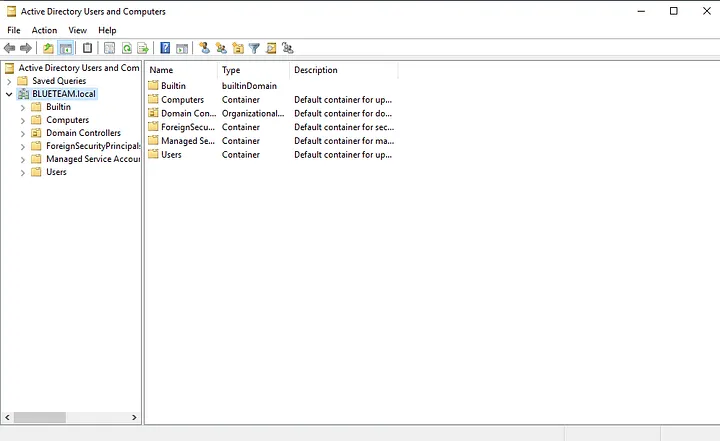Image resolution: width=720 pixels, height=441 pixels.
Task: Click the Back arrow toolbar icon
Action: pyautogui.click(x=9, y=48)
